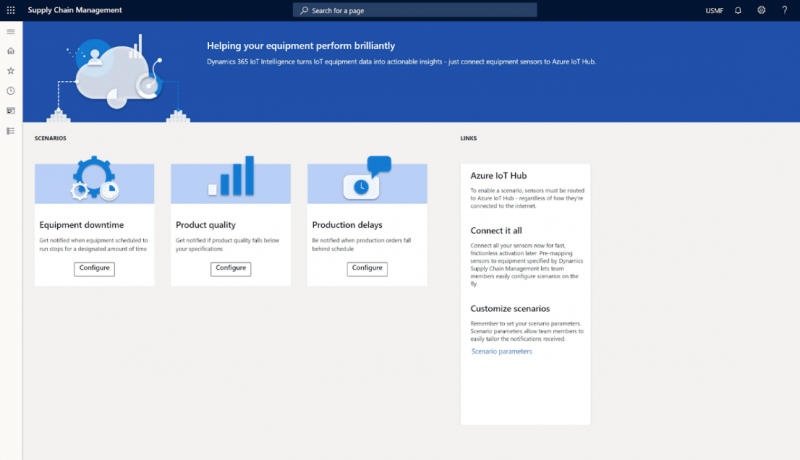The width and height of the screenshot is (800, 460).
Task: Click the Supply Chain Management title
Action: click(75, 10)
